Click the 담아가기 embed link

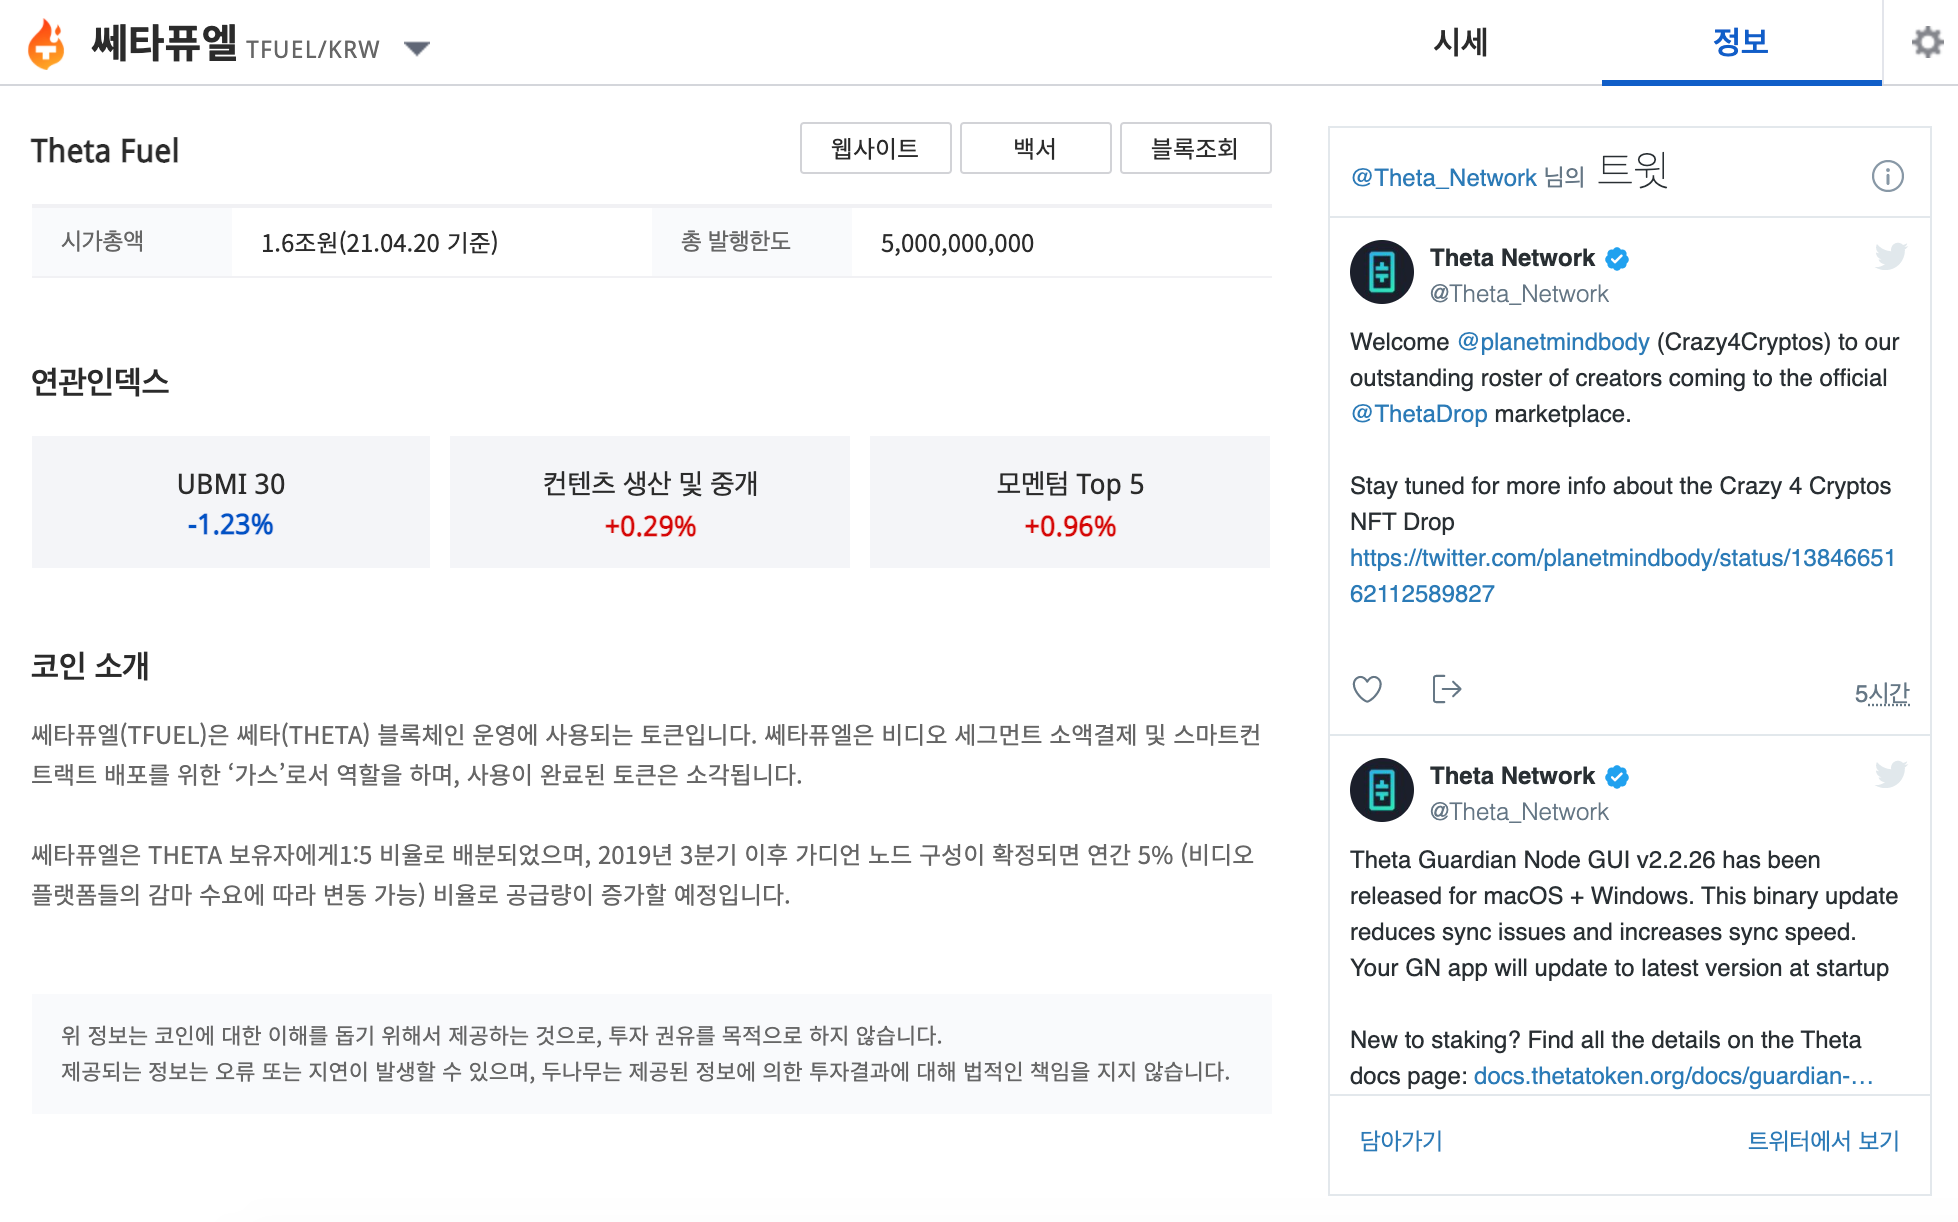click(1400, 1141)
